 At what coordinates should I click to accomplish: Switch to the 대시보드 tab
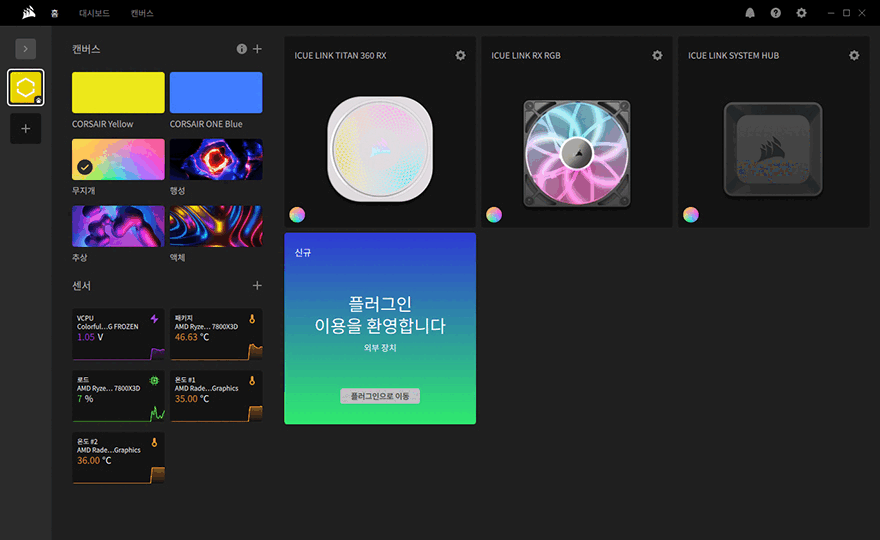94,13
